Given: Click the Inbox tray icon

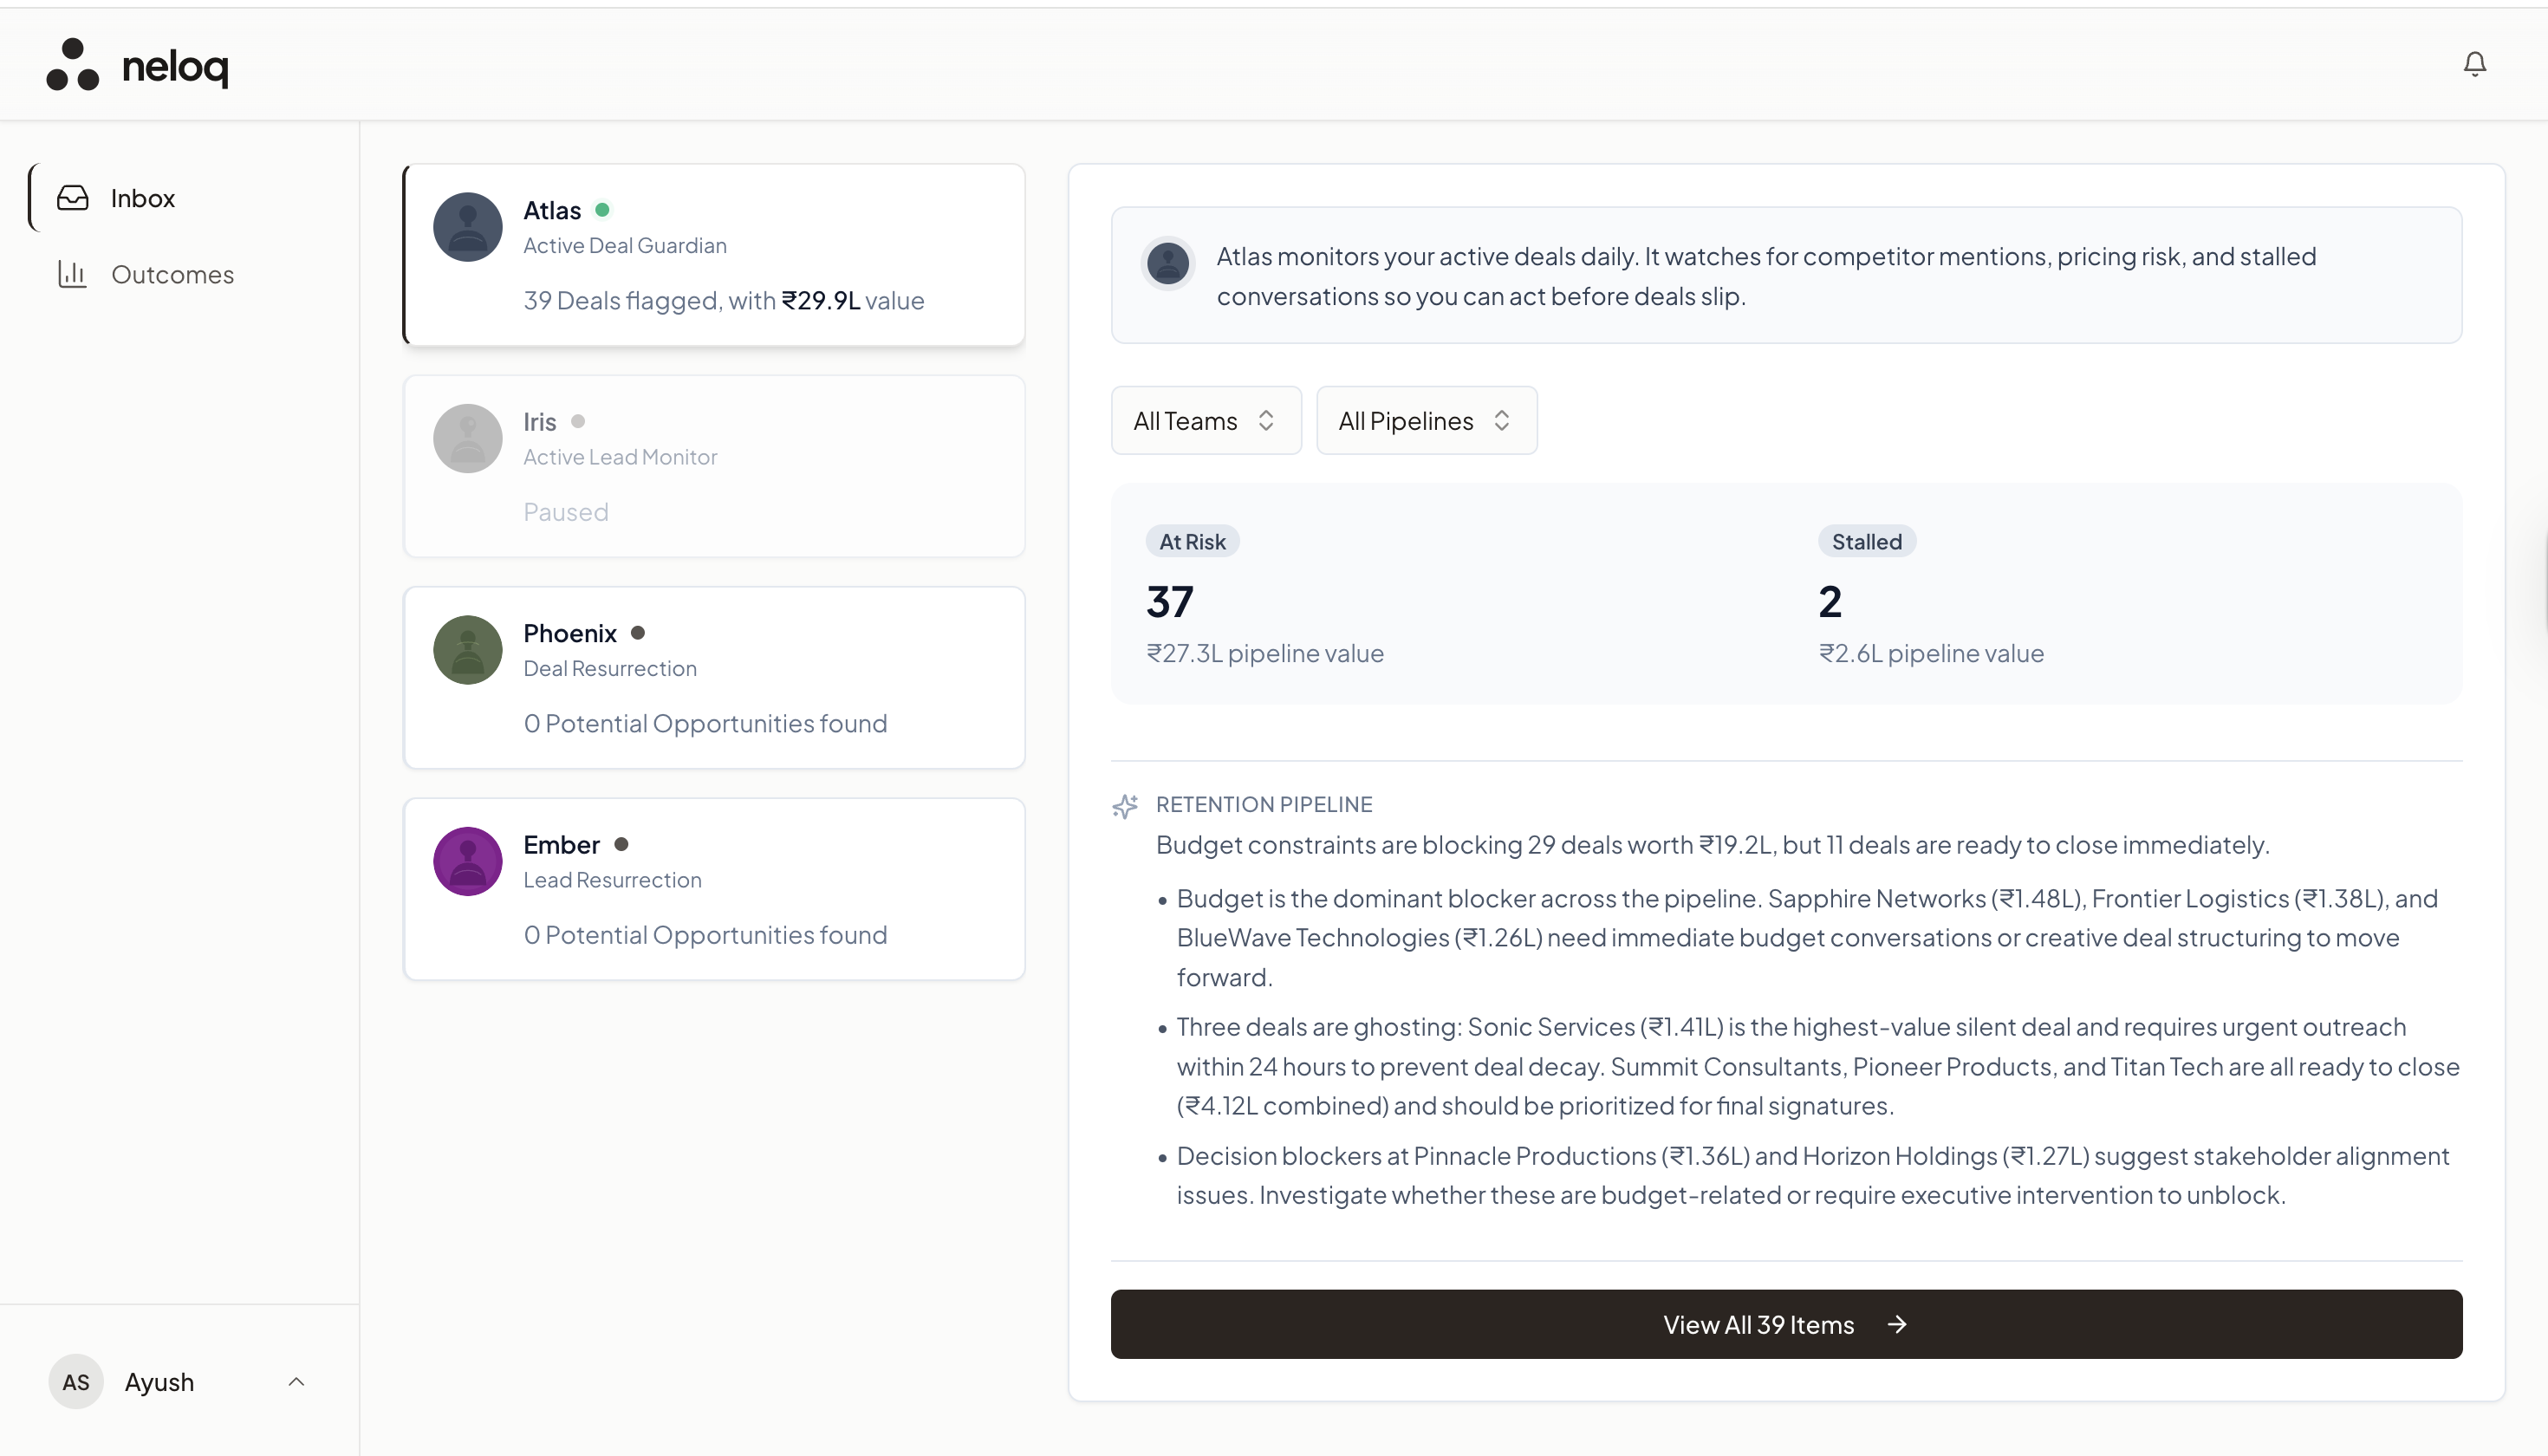Looking at the screenshot, I should coord(72,198).
